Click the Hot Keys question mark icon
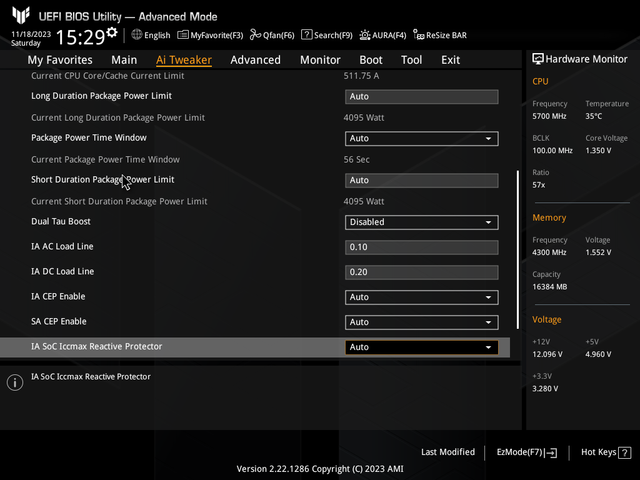The height and width of the screenshot is (480, 640). pos(624,453)
